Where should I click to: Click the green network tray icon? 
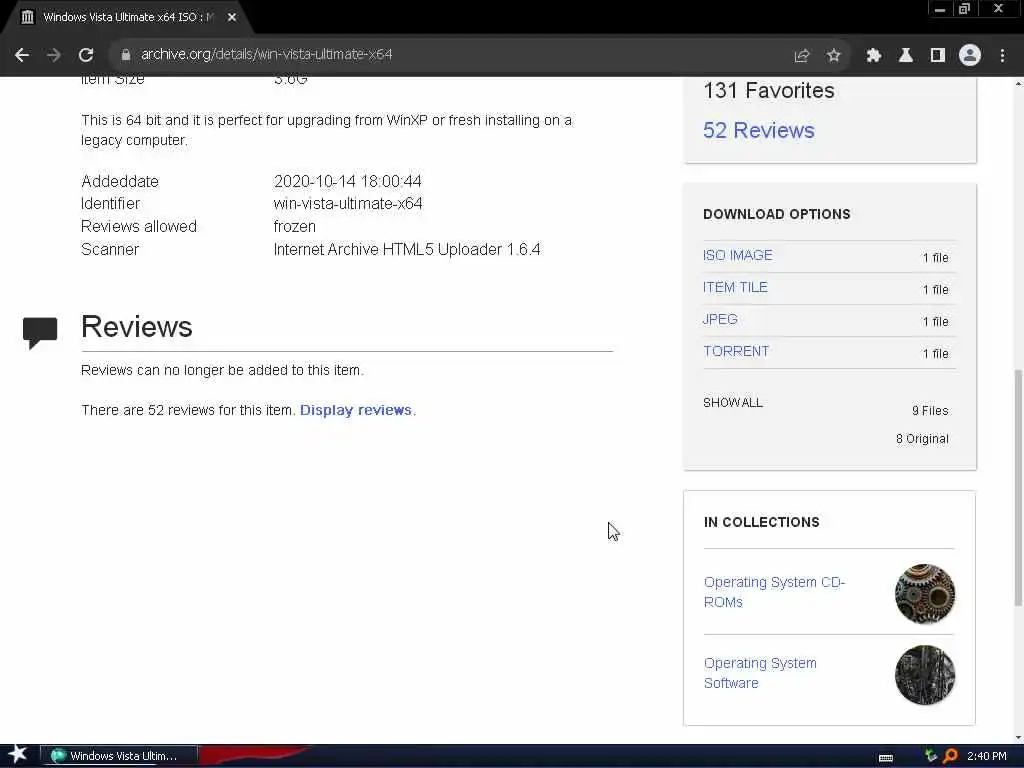tap(931, 756)
